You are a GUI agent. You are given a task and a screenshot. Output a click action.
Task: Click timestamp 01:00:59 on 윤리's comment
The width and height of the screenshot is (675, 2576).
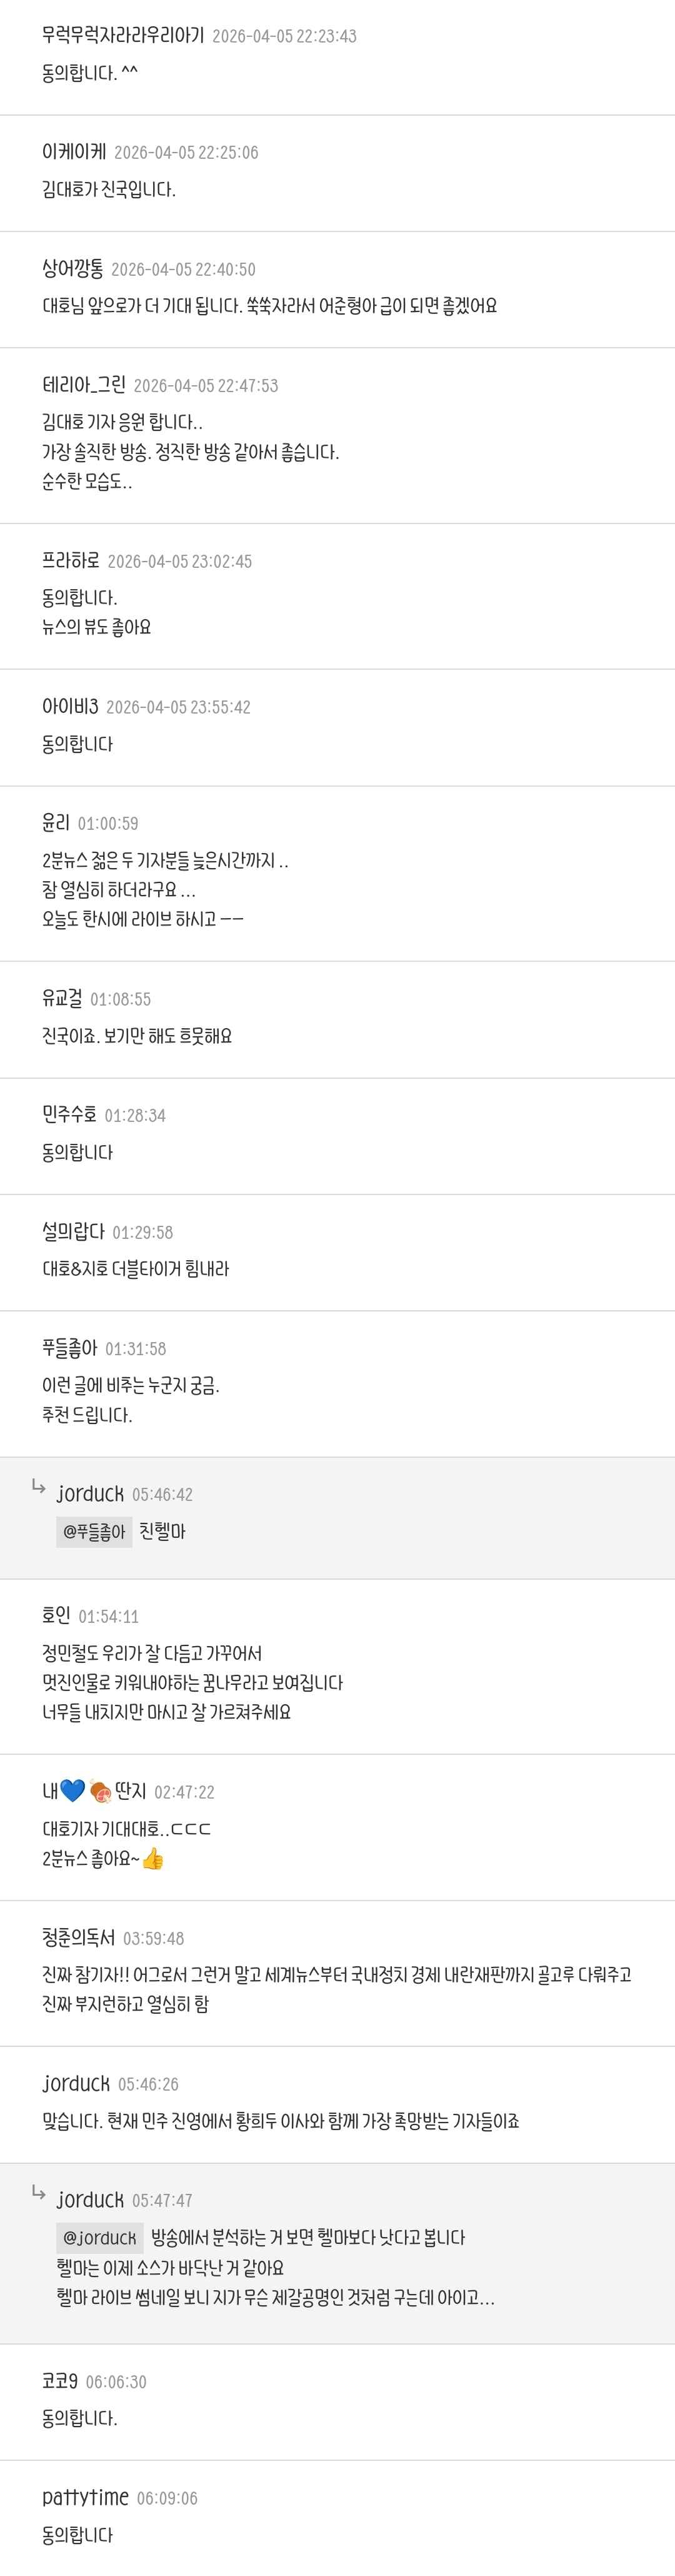(108, 823)
